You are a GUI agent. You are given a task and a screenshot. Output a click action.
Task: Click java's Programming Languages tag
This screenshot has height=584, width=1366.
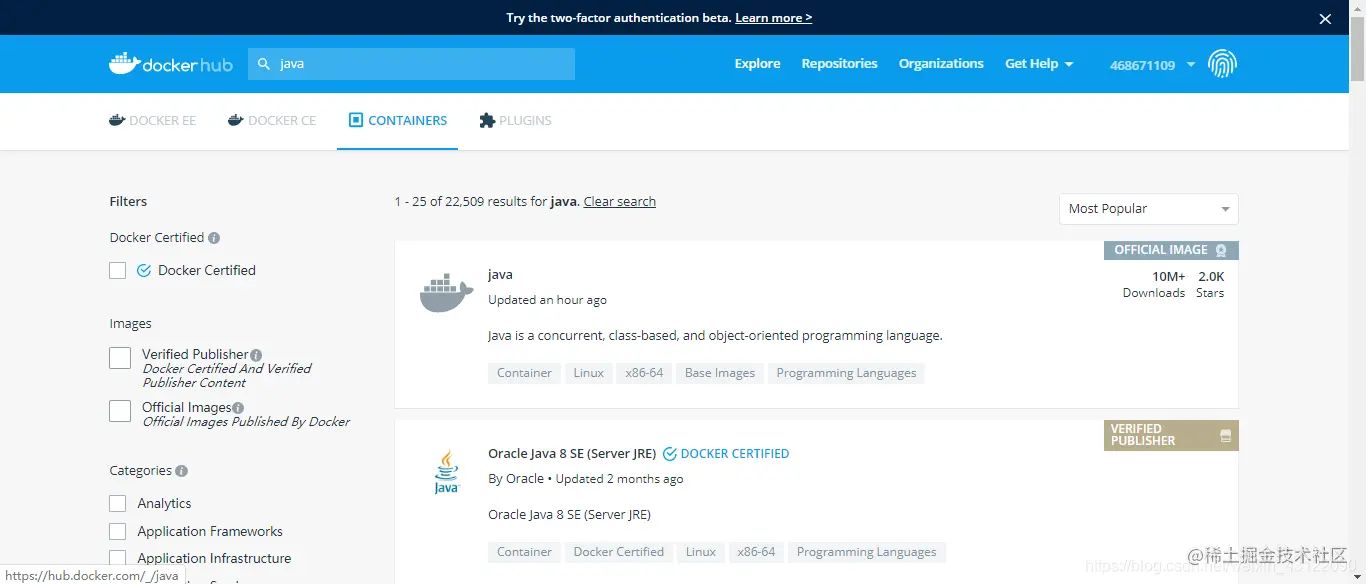pos(846,373)
